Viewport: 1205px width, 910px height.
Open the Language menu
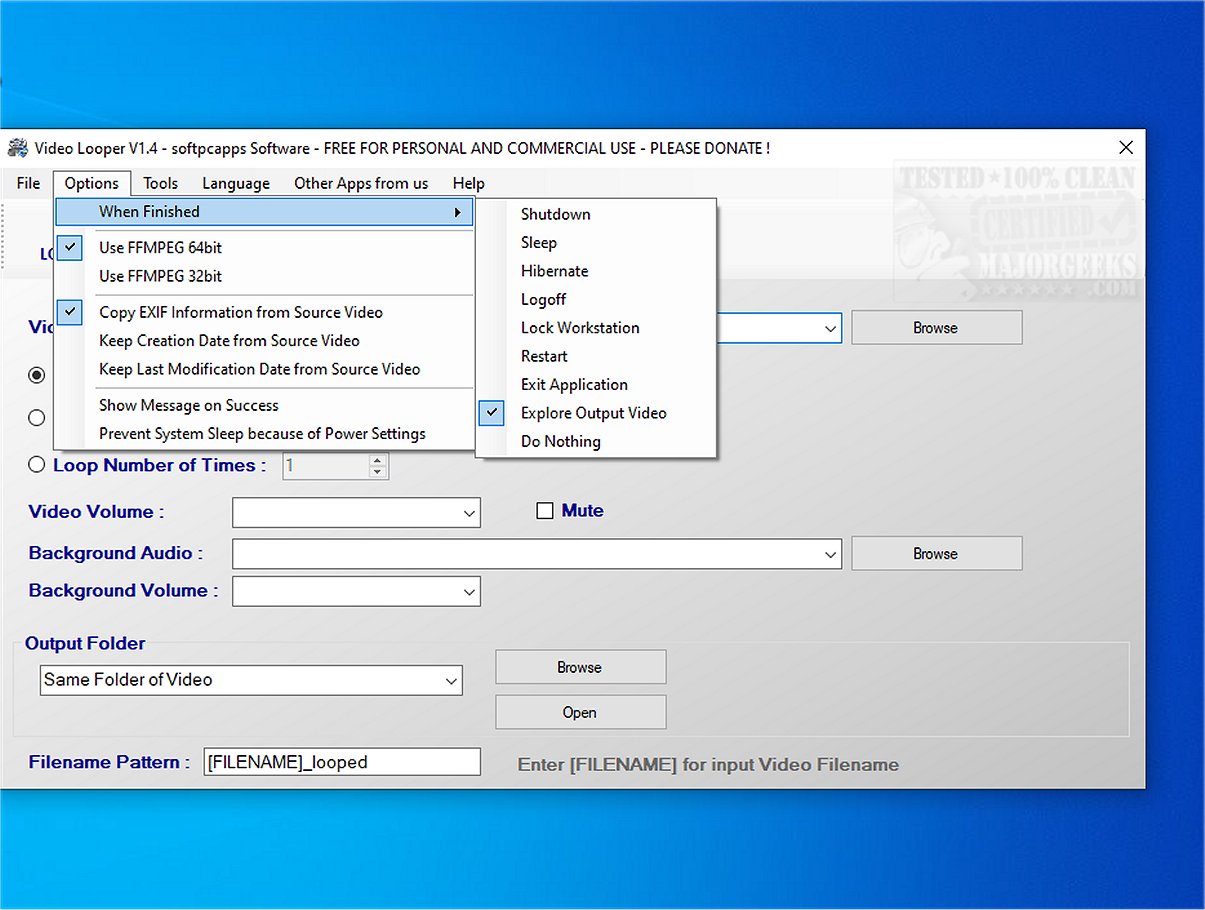(236, 183)
